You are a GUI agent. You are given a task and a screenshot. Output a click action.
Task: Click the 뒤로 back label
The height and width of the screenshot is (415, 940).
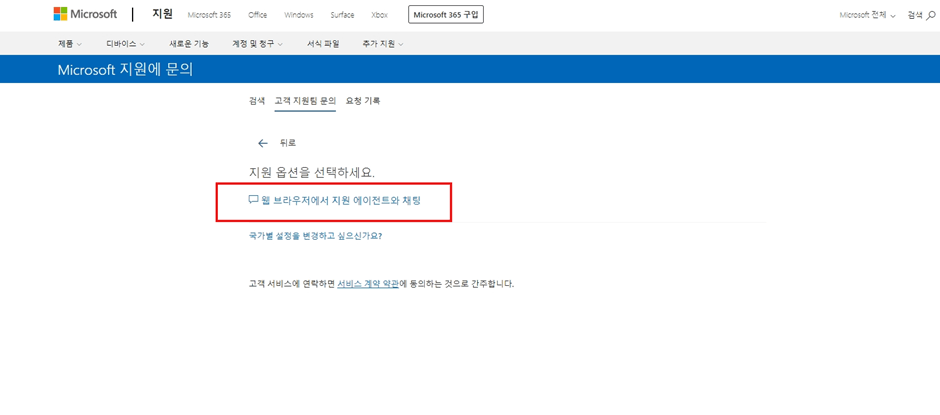[x=288, y=143]
